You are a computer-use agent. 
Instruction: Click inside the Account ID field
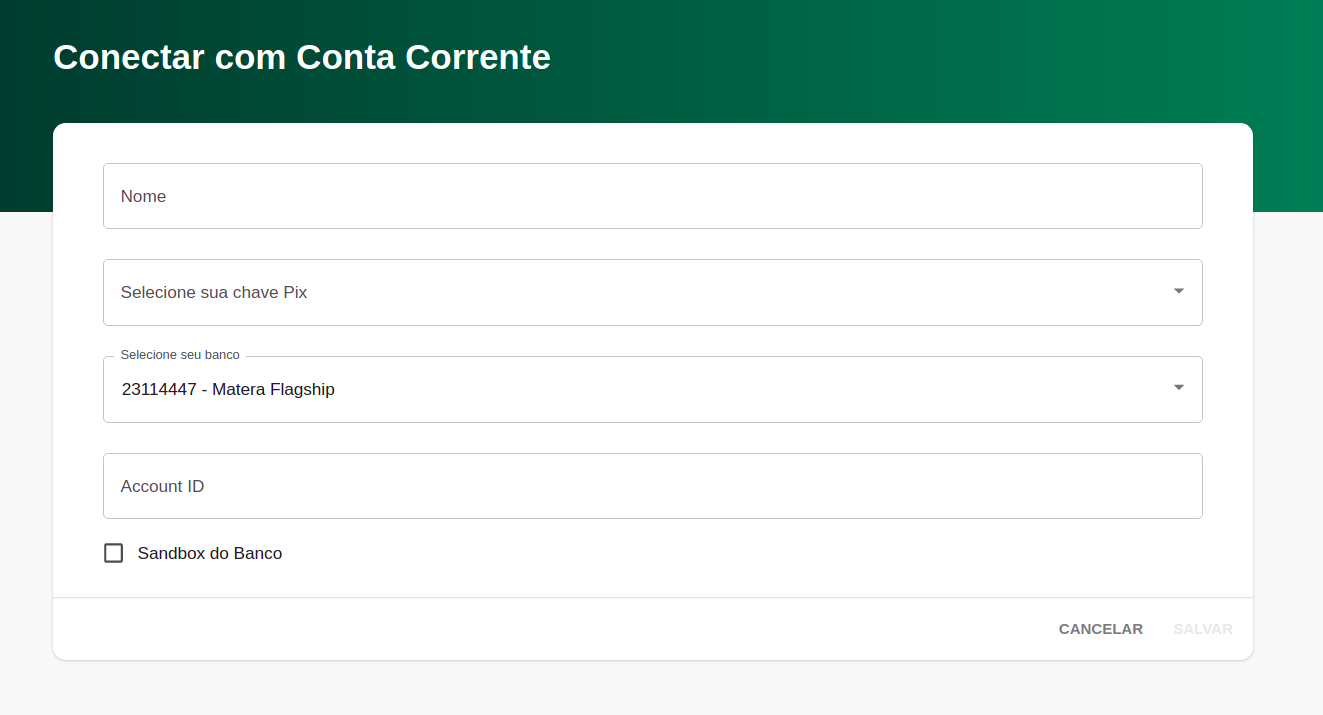[x=652, y=486]
